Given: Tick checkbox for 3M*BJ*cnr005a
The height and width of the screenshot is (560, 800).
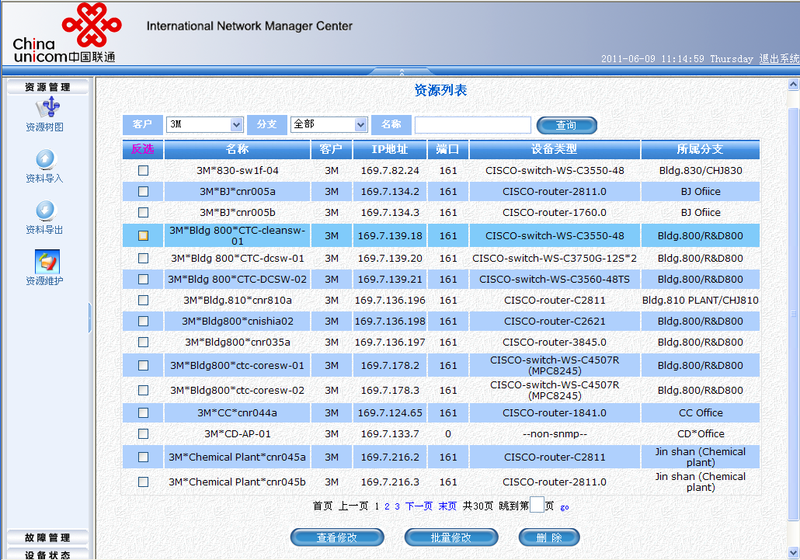Looking at the screenshot, I should (x=143, y=191).
